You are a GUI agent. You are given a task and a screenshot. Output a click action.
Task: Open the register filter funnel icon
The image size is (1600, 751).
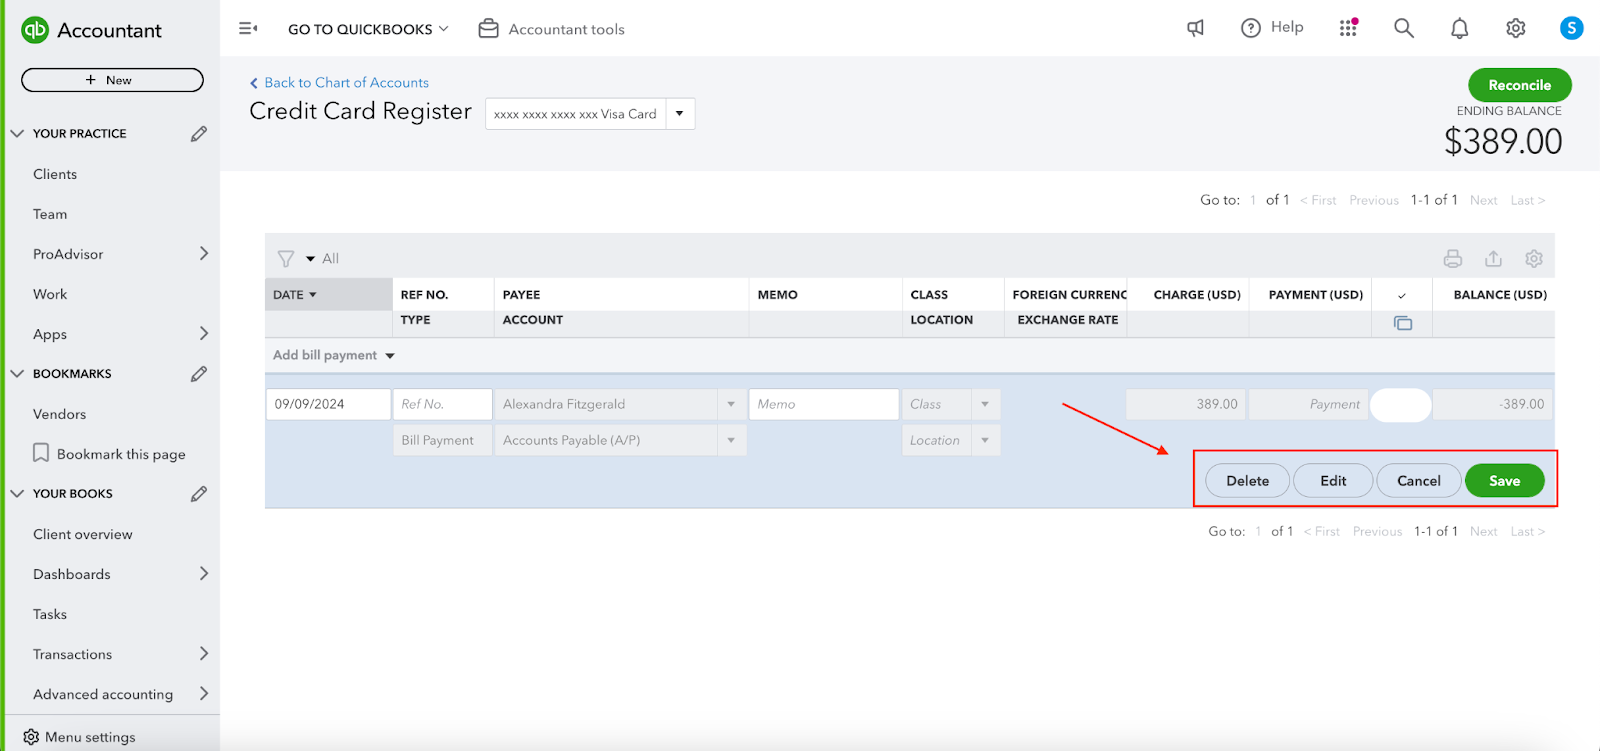286,258
